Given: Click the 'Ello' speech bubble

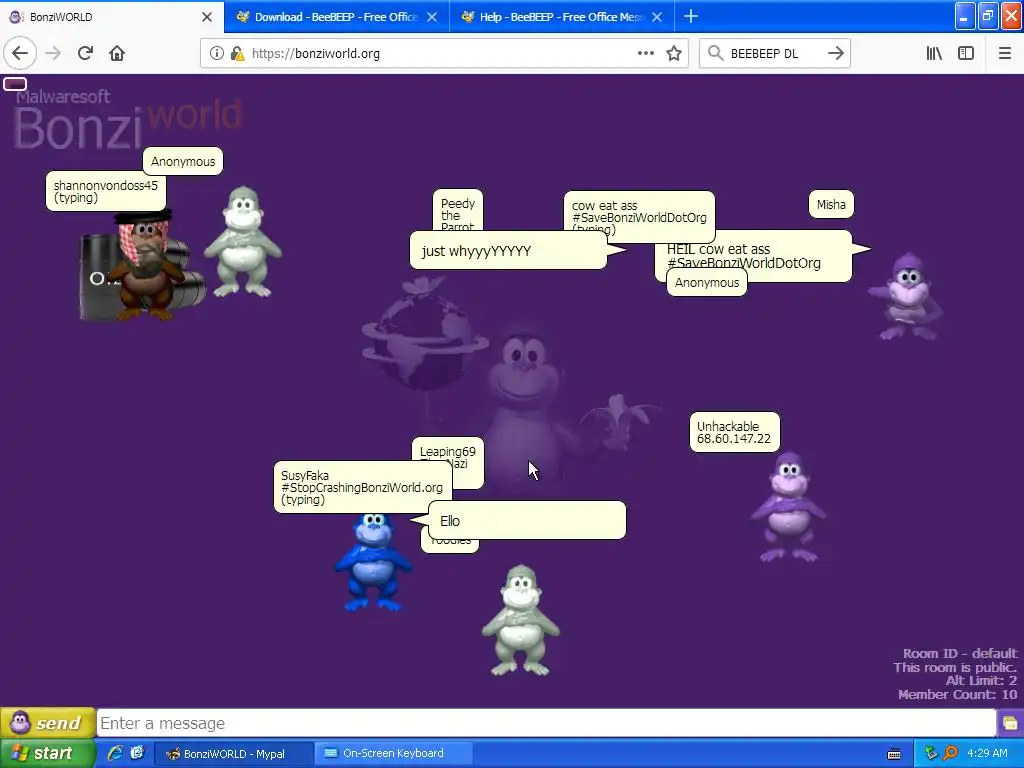Looking at the screenshot, I should (x=527, y=520).
